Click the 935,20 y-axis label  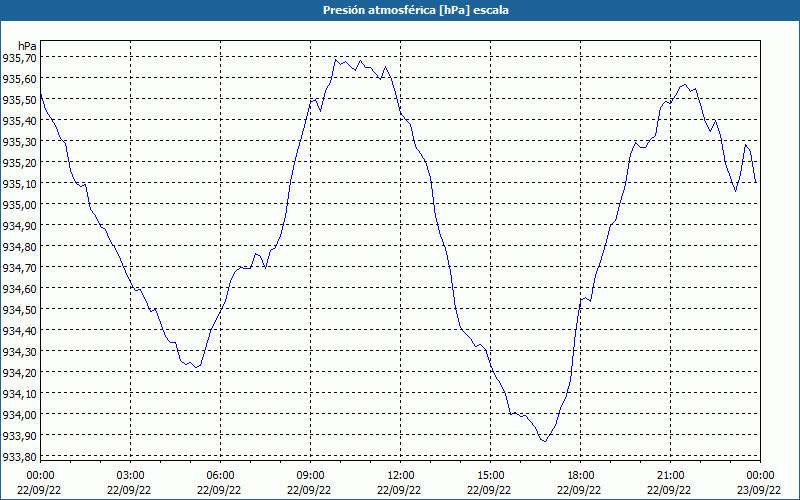[19, 163]
